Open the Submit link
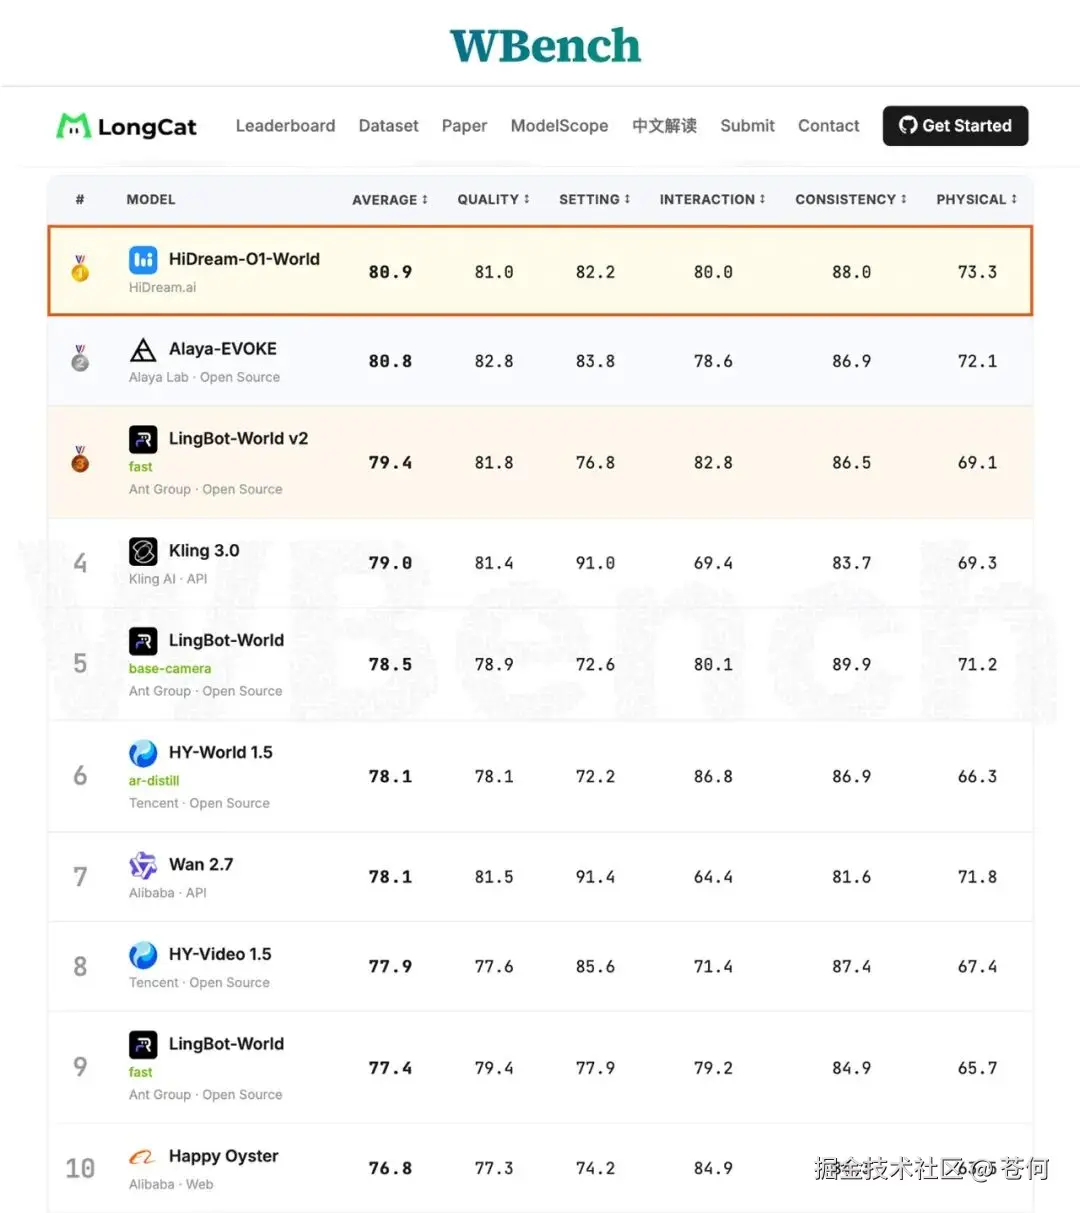The width and height of the screenshot is (1080, 1213). click(747, 126)
